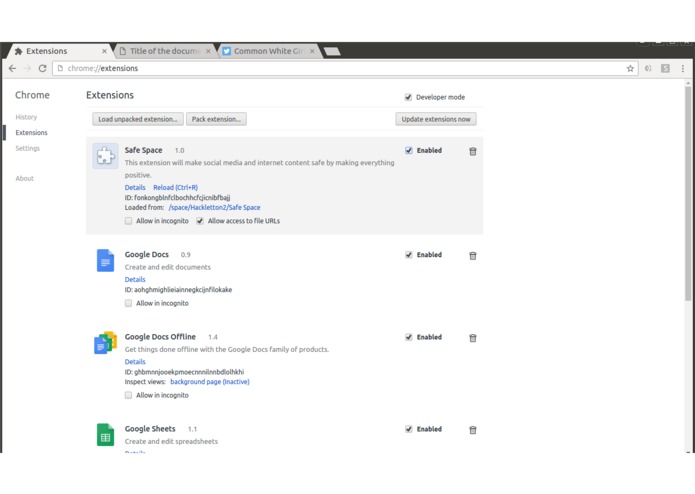Close the Title of the document tab
Image resolution: width=695 pixels, height=494 pixels.
tap(208, 51)
